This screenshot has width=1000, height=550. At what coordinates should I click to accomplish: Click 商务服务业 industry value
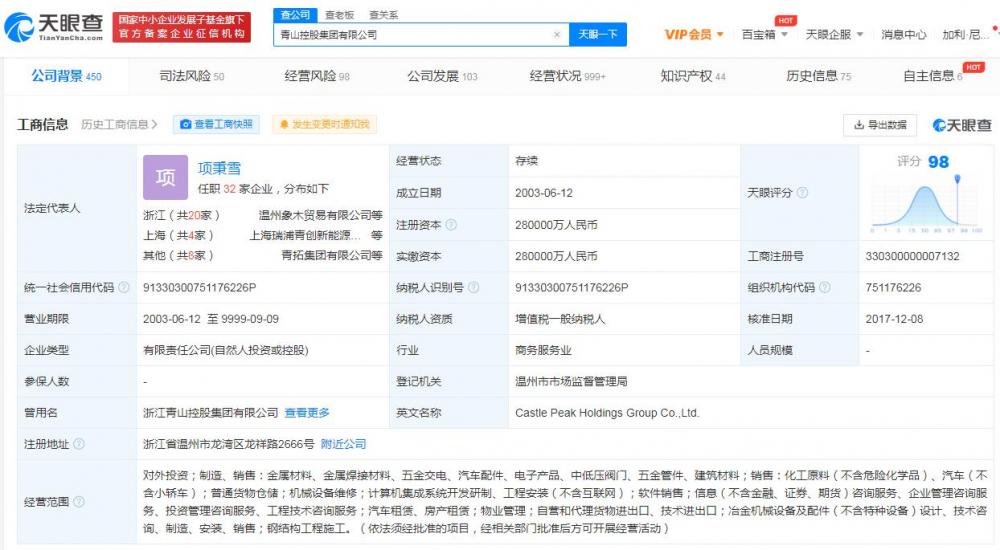pyautogui.click(x=543, y=350)
